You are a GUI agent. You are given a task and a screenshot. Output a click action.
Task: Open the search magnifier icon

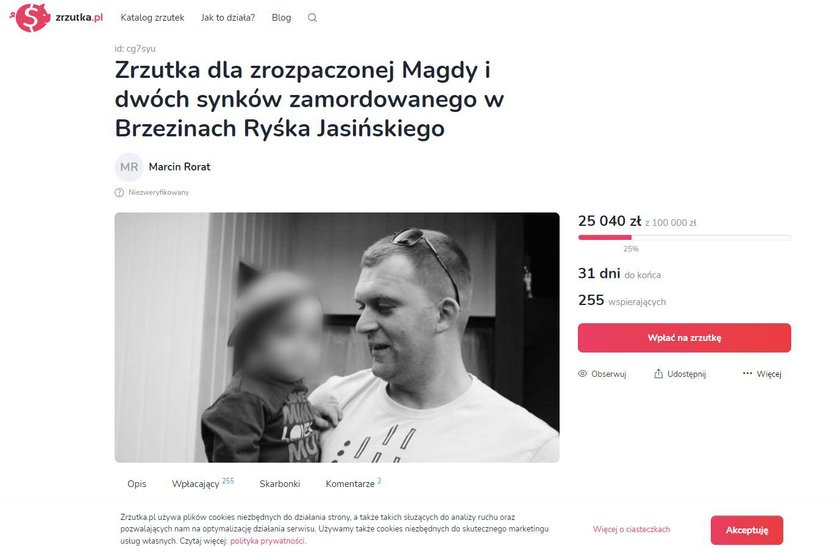[x=312, y=18]
